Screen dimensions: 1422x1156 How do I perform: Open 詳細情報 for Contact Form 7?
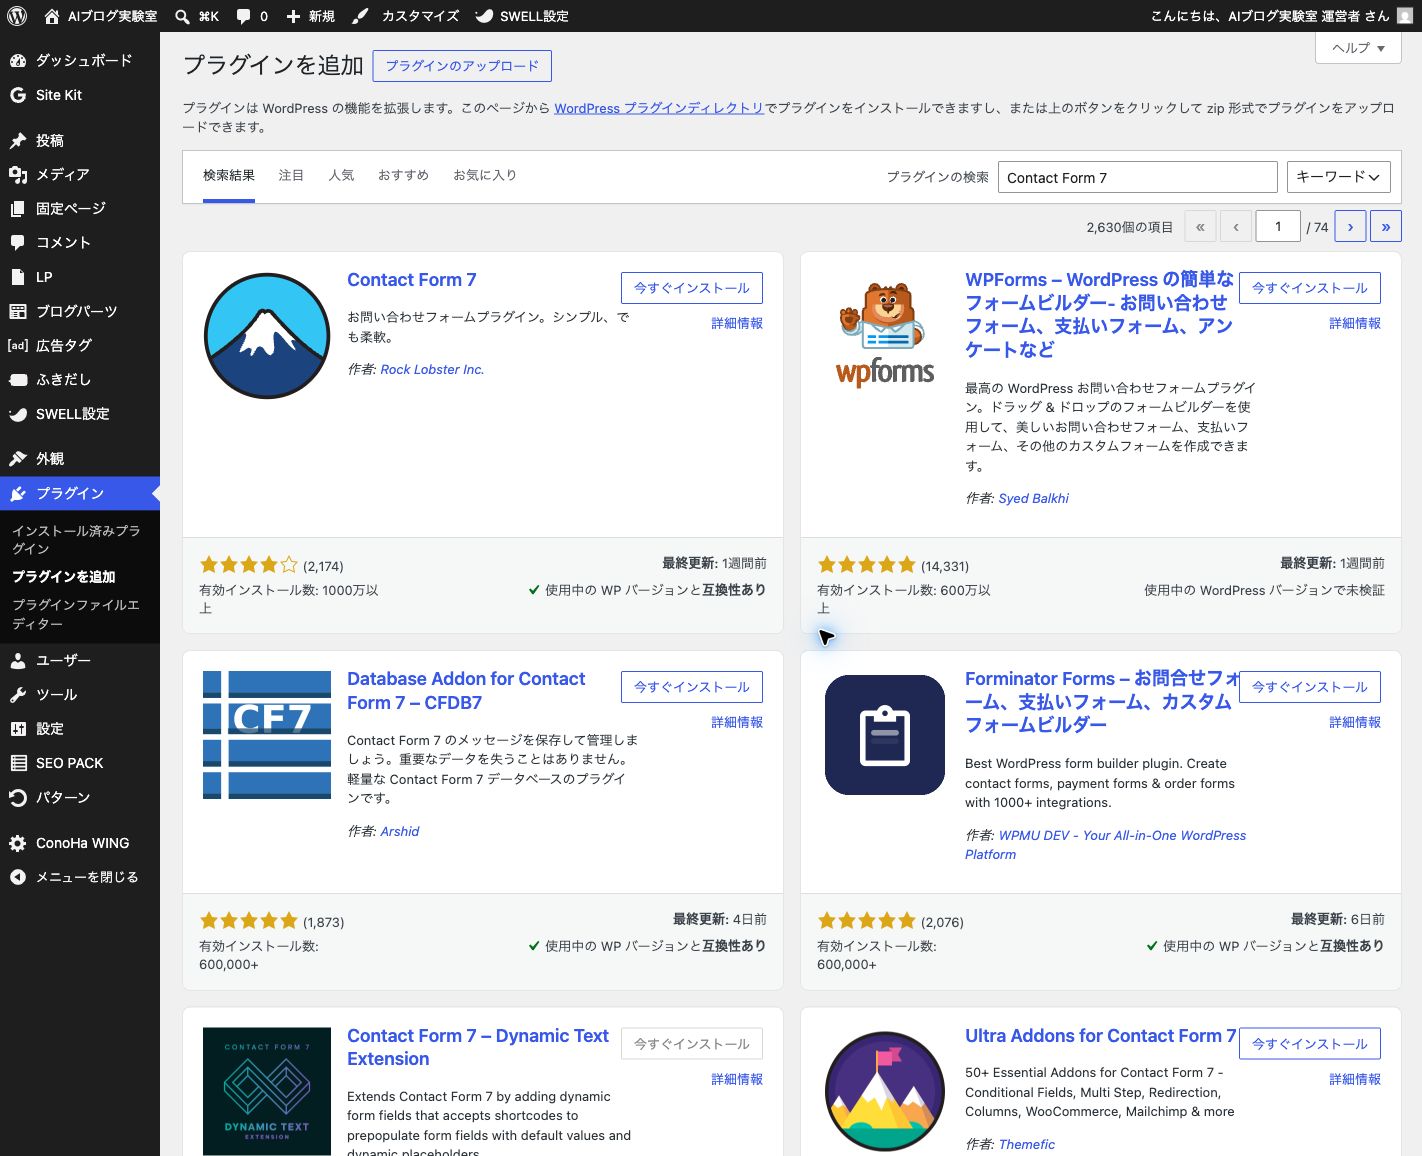tap(737, 323)
